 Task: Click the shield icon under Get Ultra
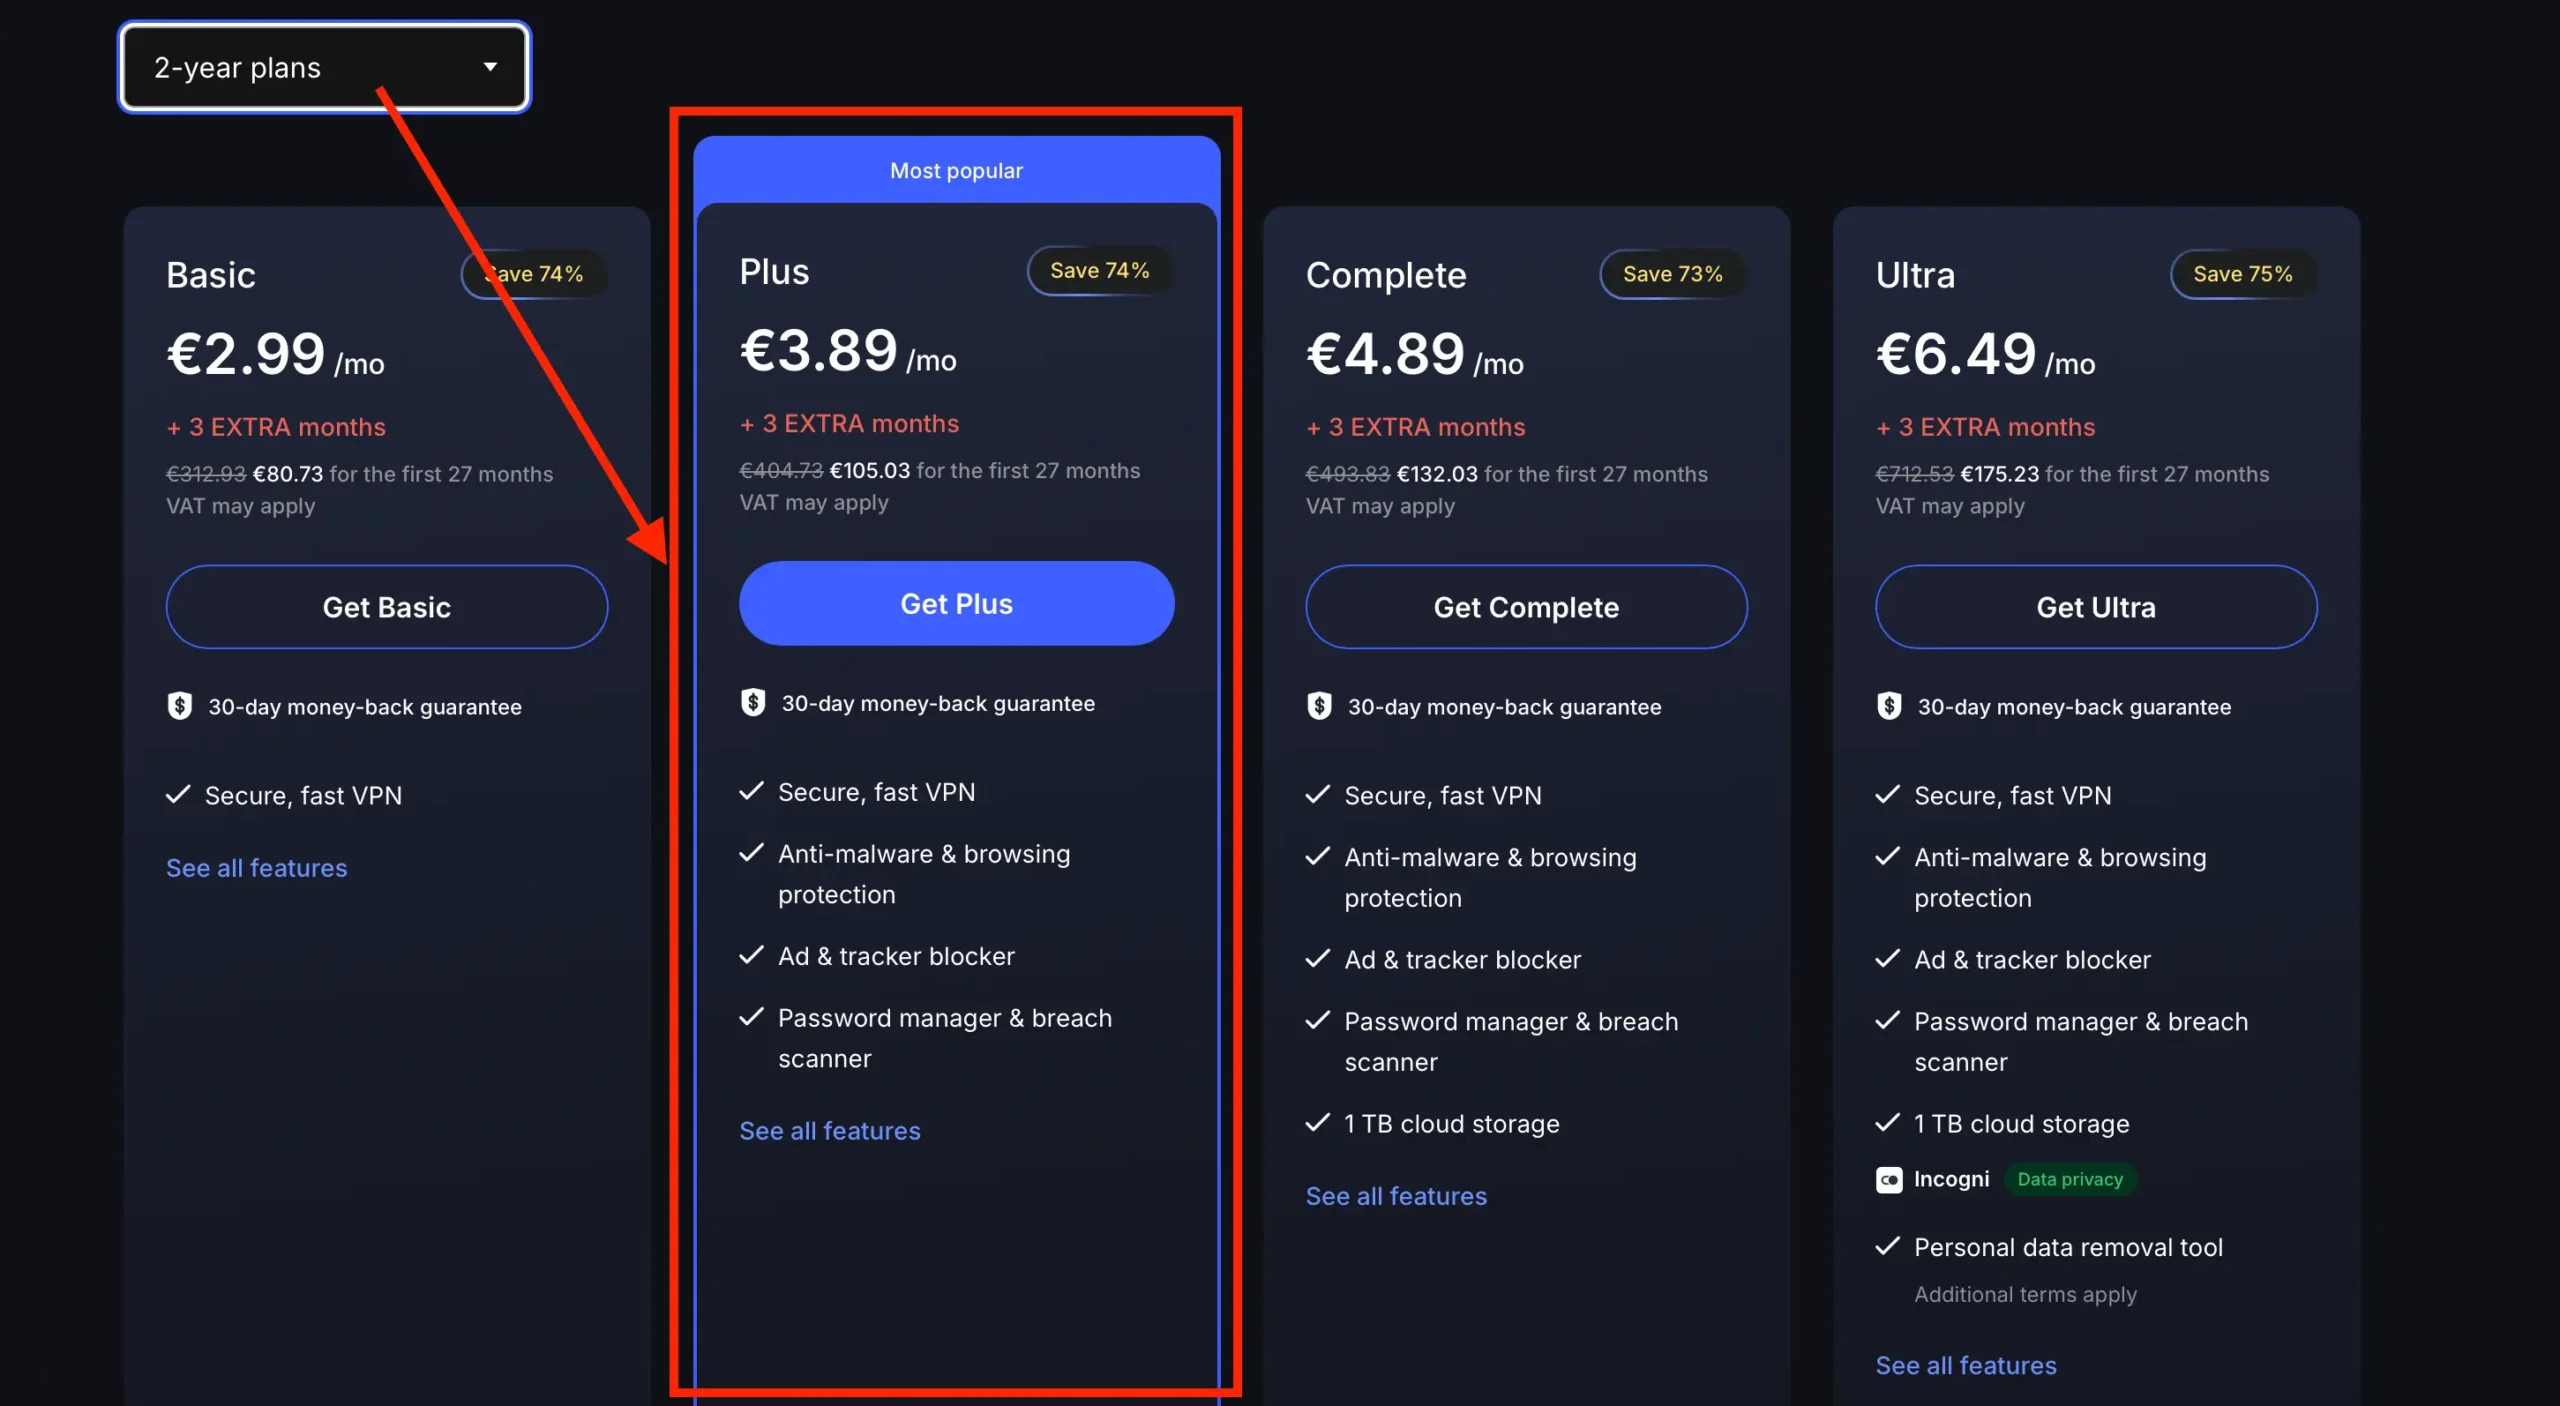coord(1888,706)
